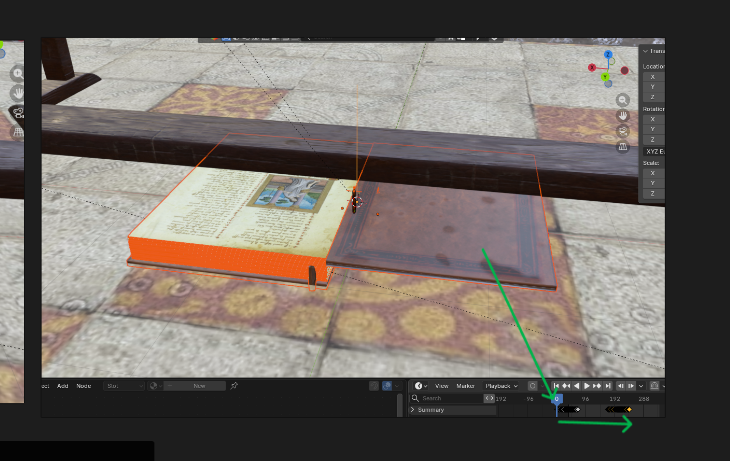
Task: Toggle the node editor overlays button
Action: pyautogui.click(x=387, y=386)
